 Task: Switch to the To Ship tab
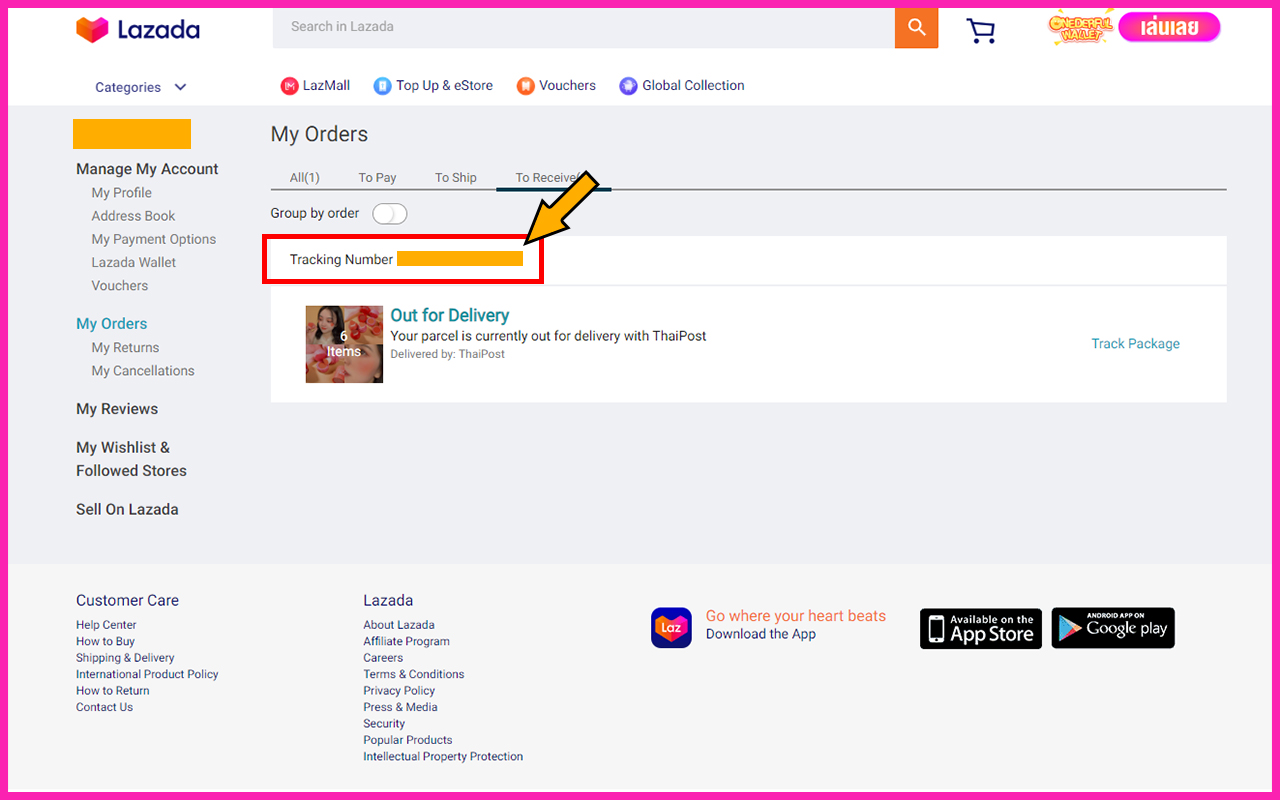pos(455,178)
